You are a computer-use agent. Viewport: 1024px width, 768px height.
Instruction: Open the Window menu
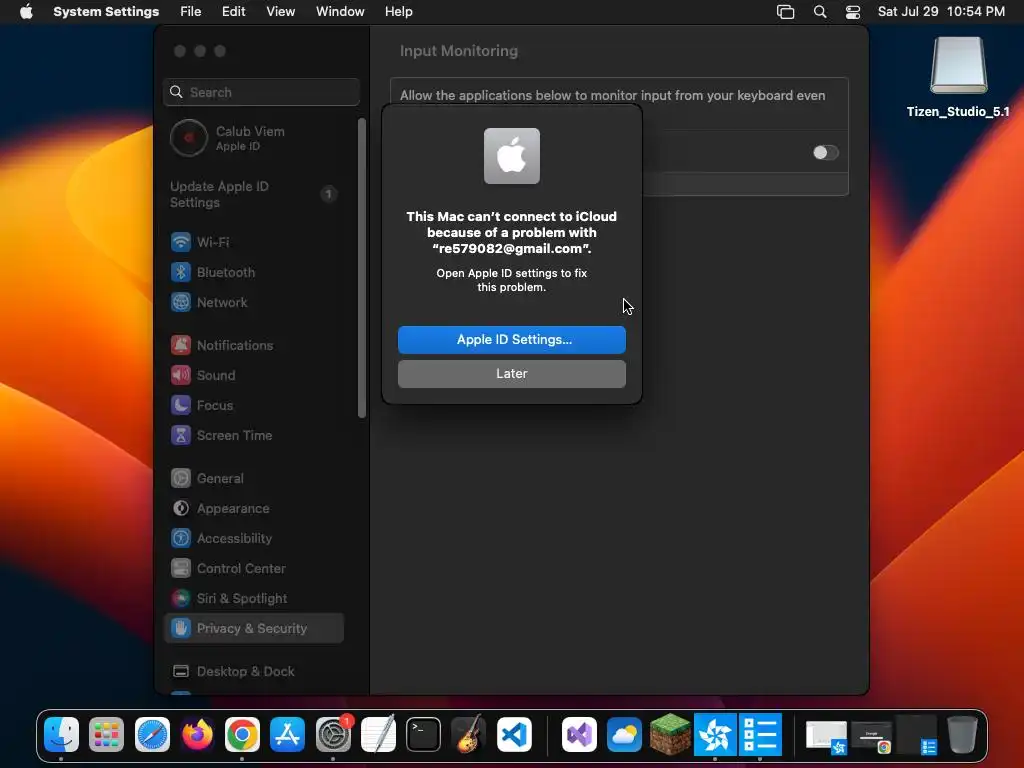340,12
